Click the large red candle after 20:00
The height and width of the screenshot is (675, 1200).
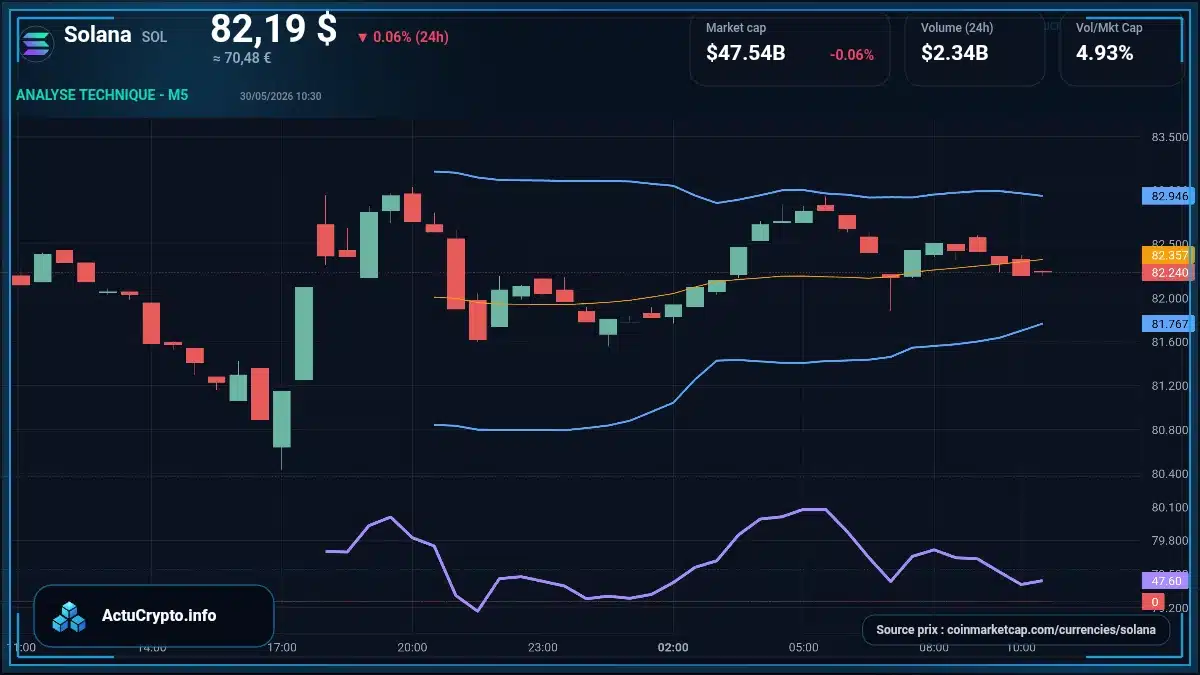(x=456, y=274)
